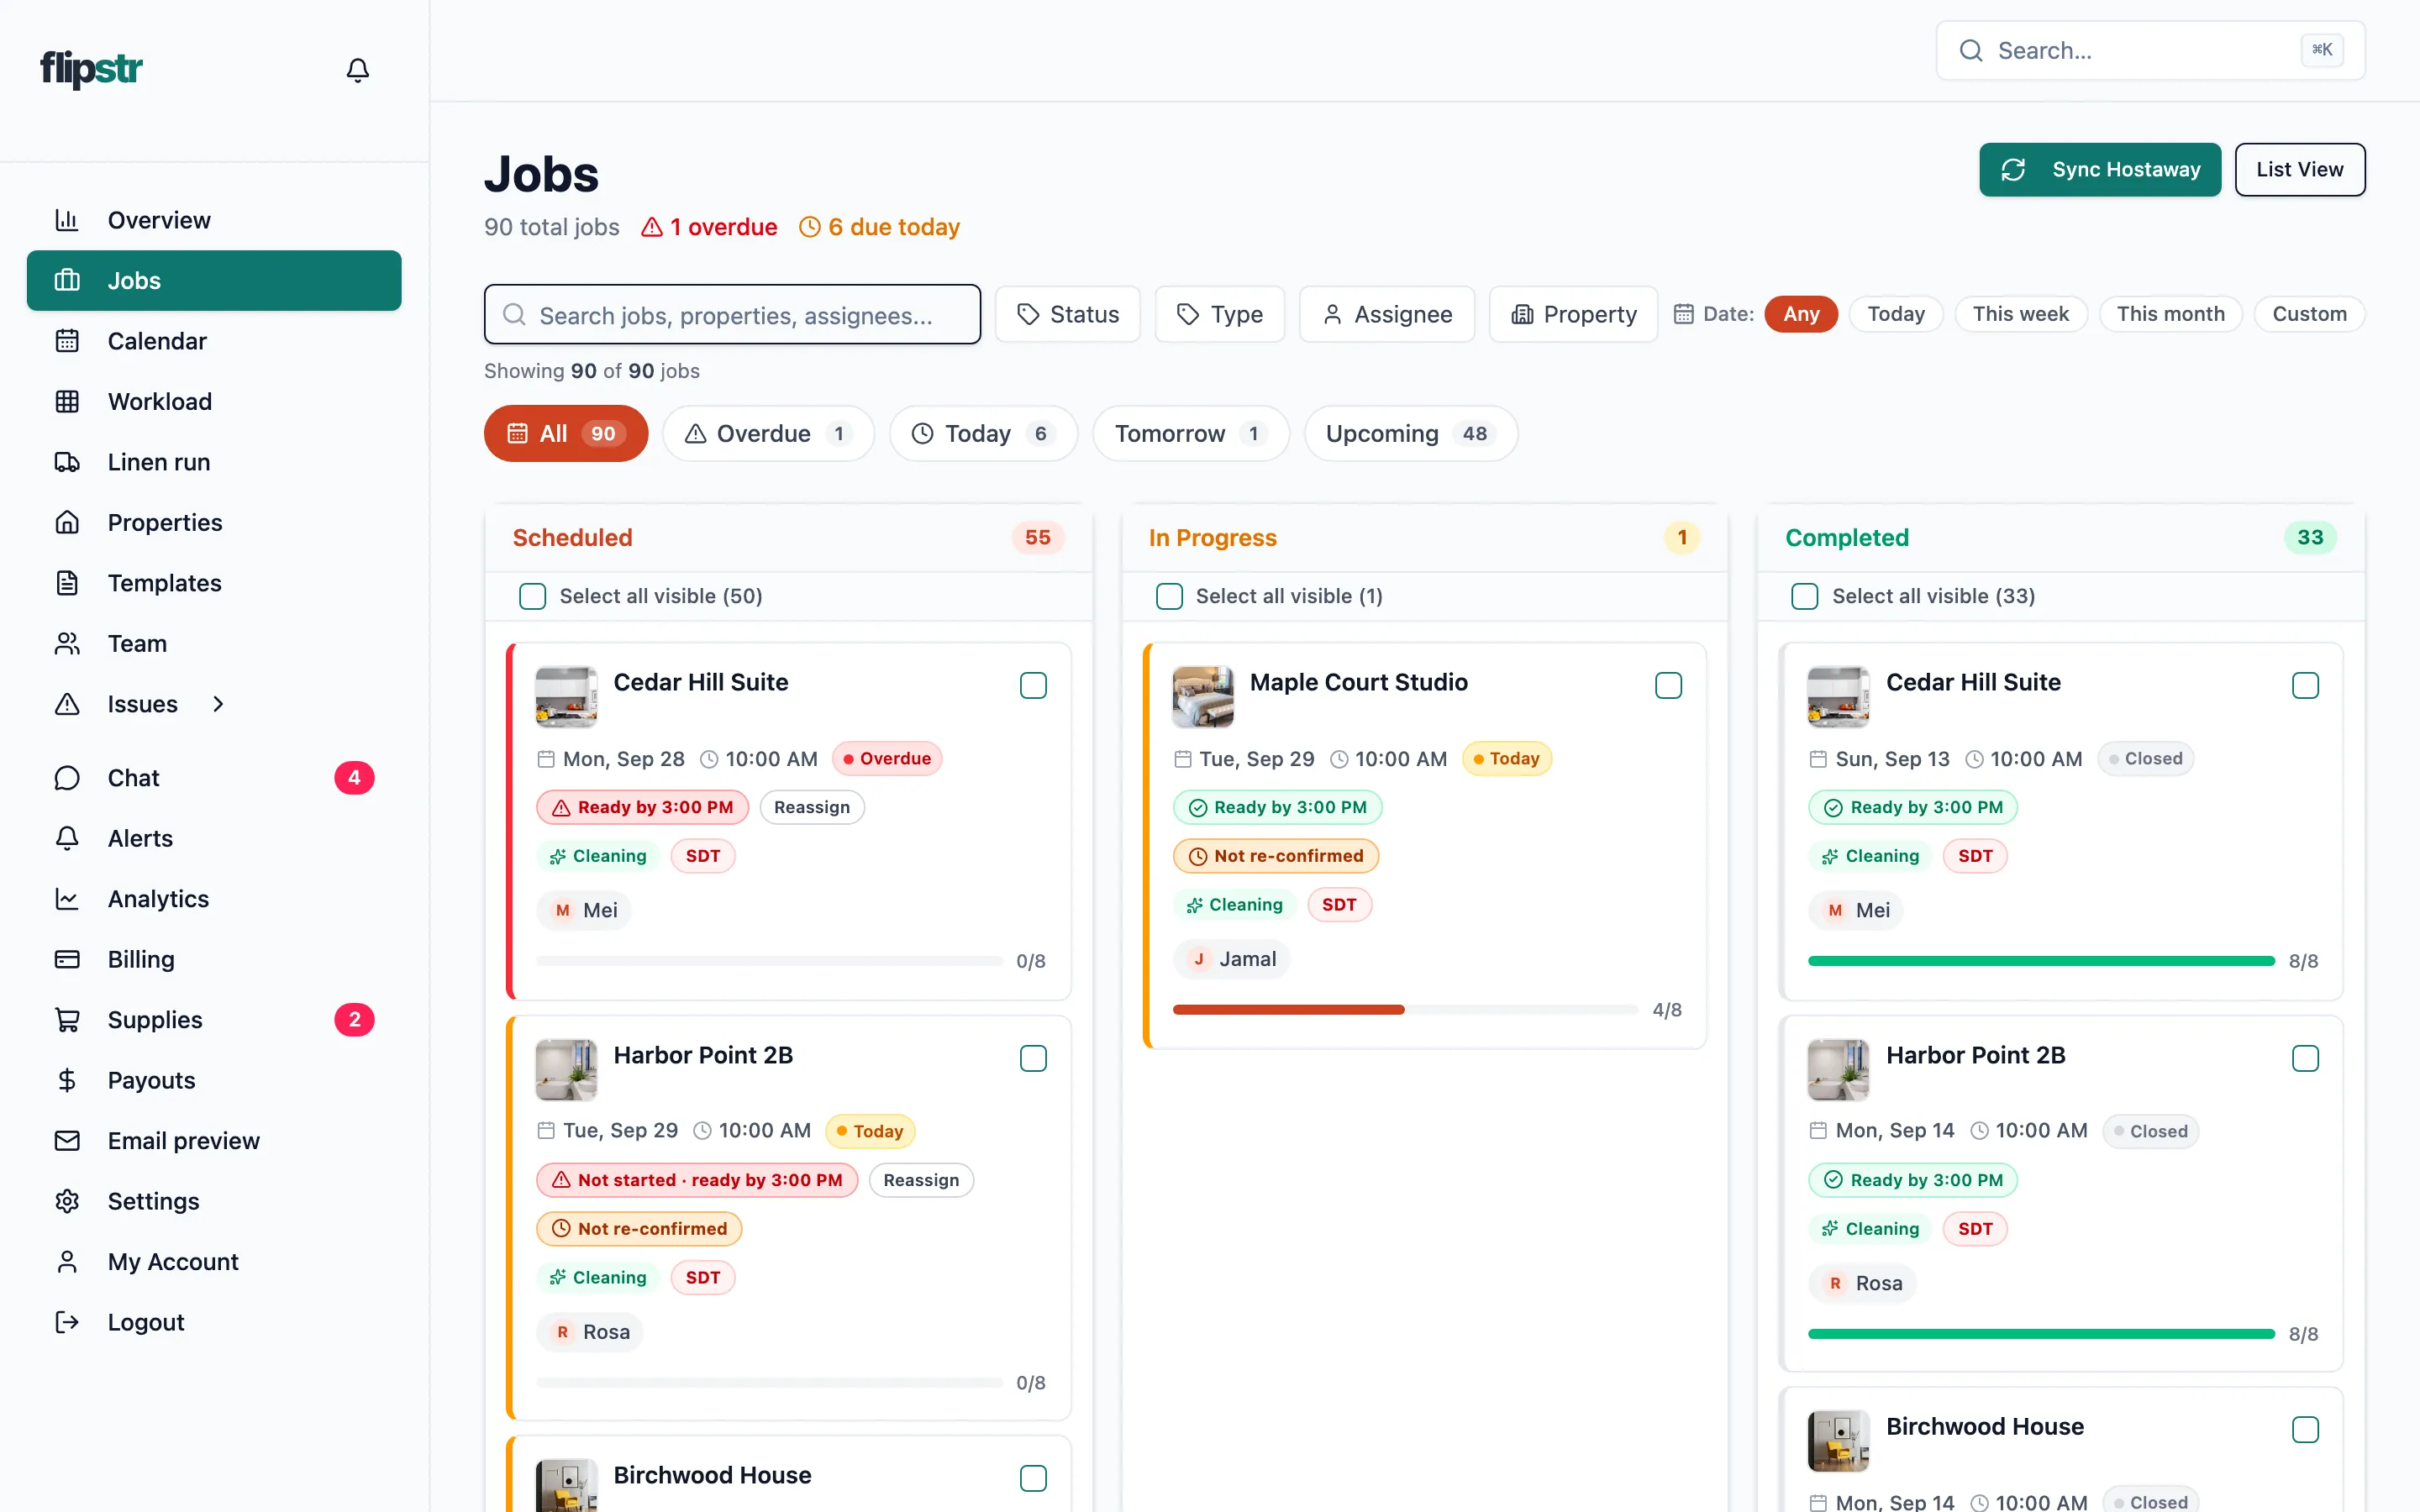2420x1512 pixels.
Task: Click the Sync Hostaway refresh icon
Action: click(x=2013, y=170)
